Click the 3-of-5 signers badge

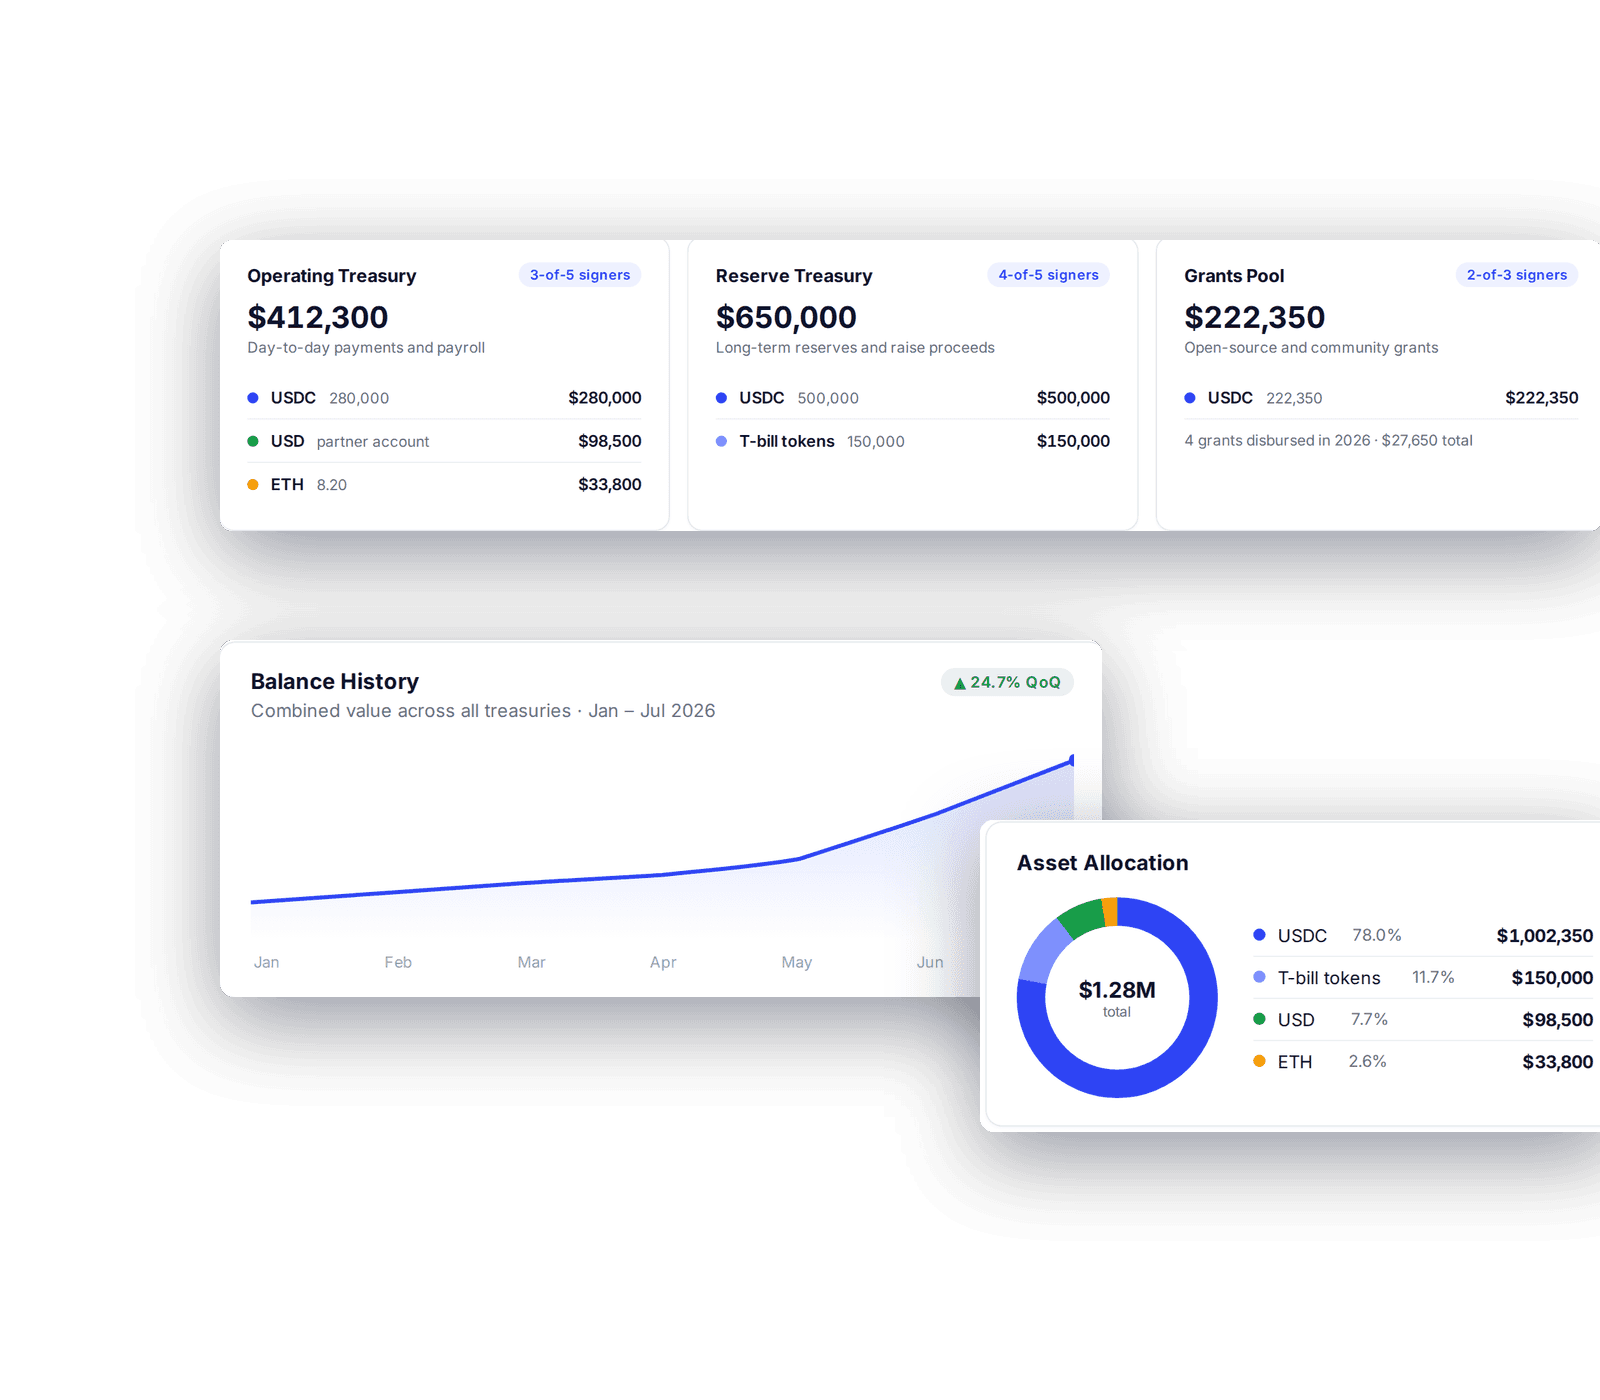[580, 275]
